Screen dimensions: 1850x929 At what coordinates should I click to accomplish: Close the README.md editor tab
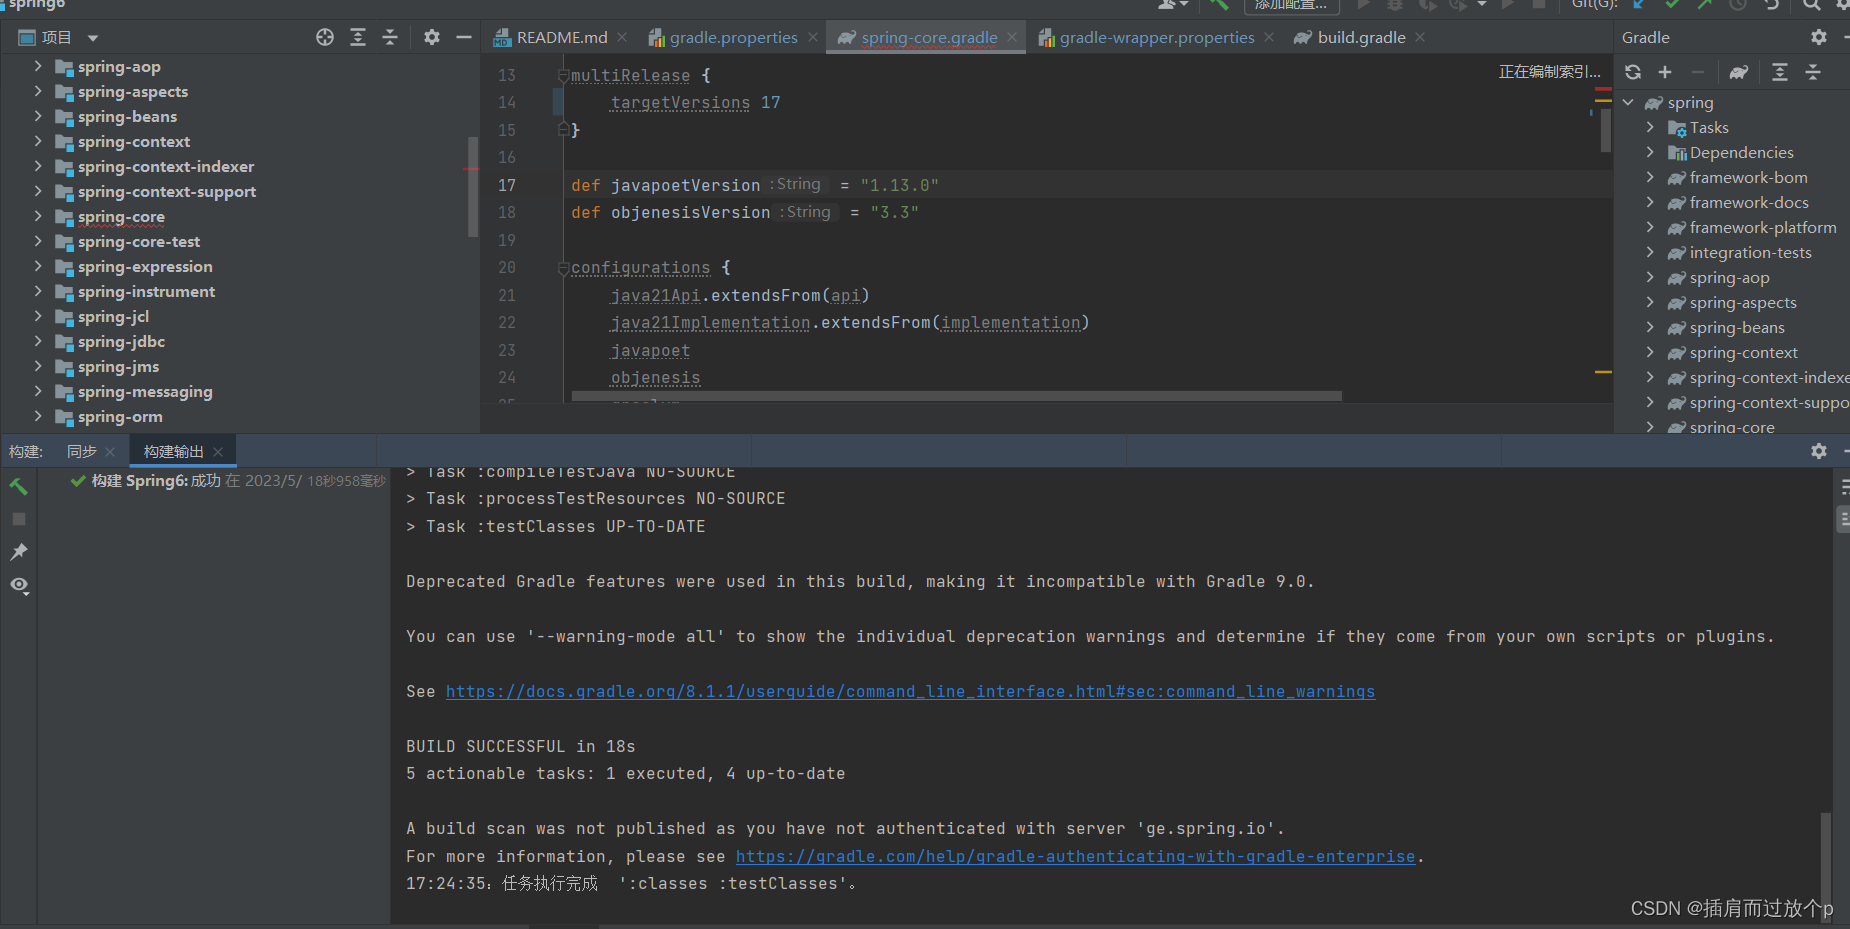pos(622,37)
